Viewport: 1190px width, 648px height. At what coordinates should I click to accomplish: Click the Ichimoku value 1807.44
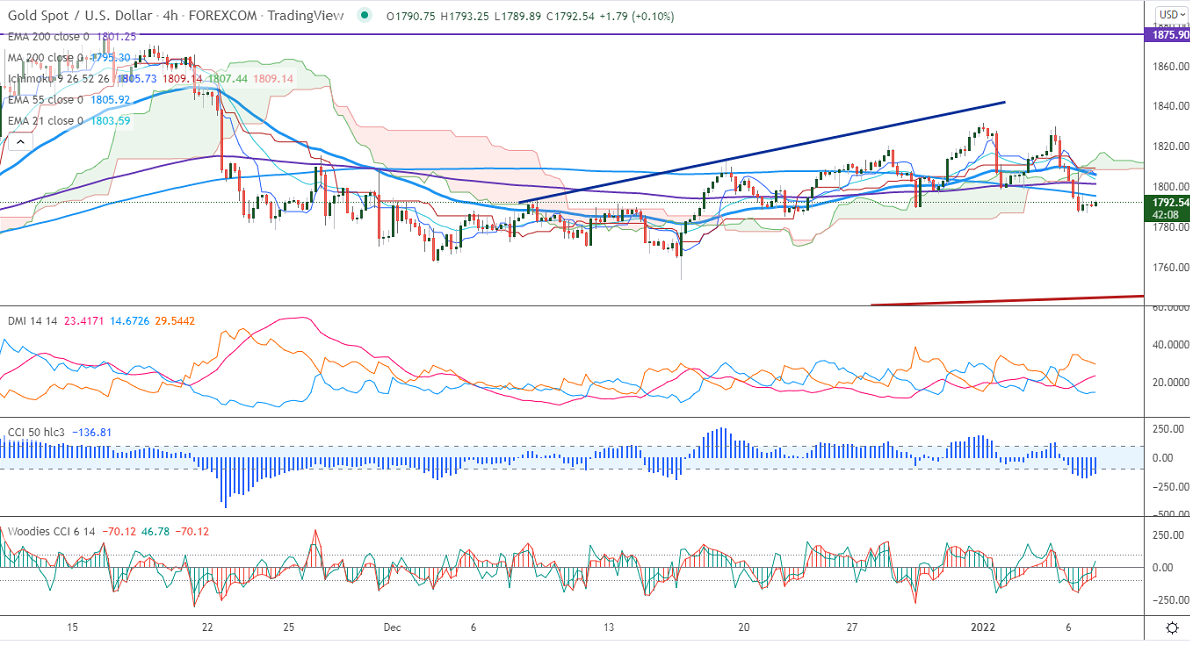(228, 79)
